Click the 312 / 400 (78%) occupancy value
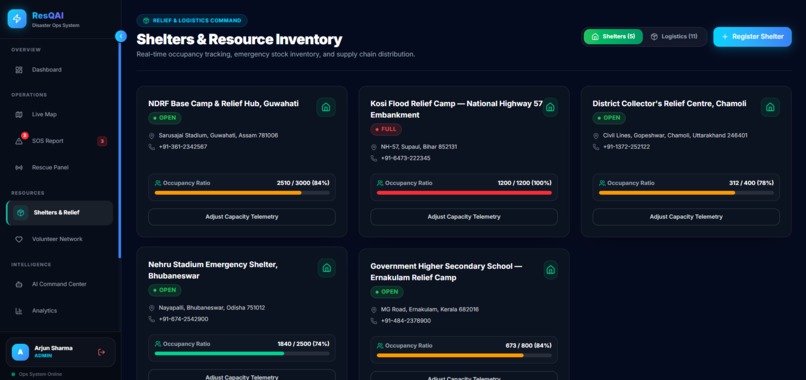The width and height of the screenshot is (806, 380). [751, 183]
